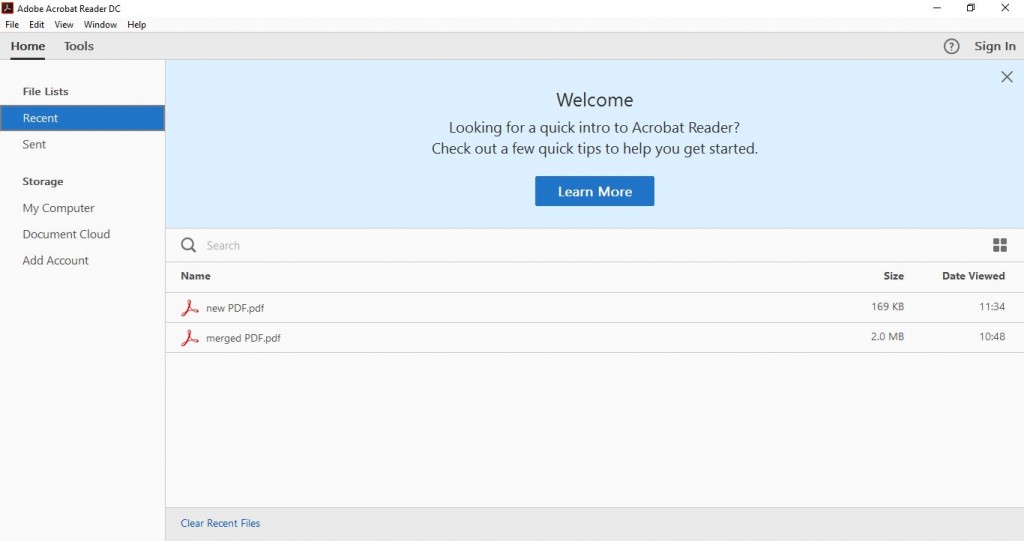Screen dimensions: 1024x541
Task: Open the Edit menu
Action: [36, 24]
